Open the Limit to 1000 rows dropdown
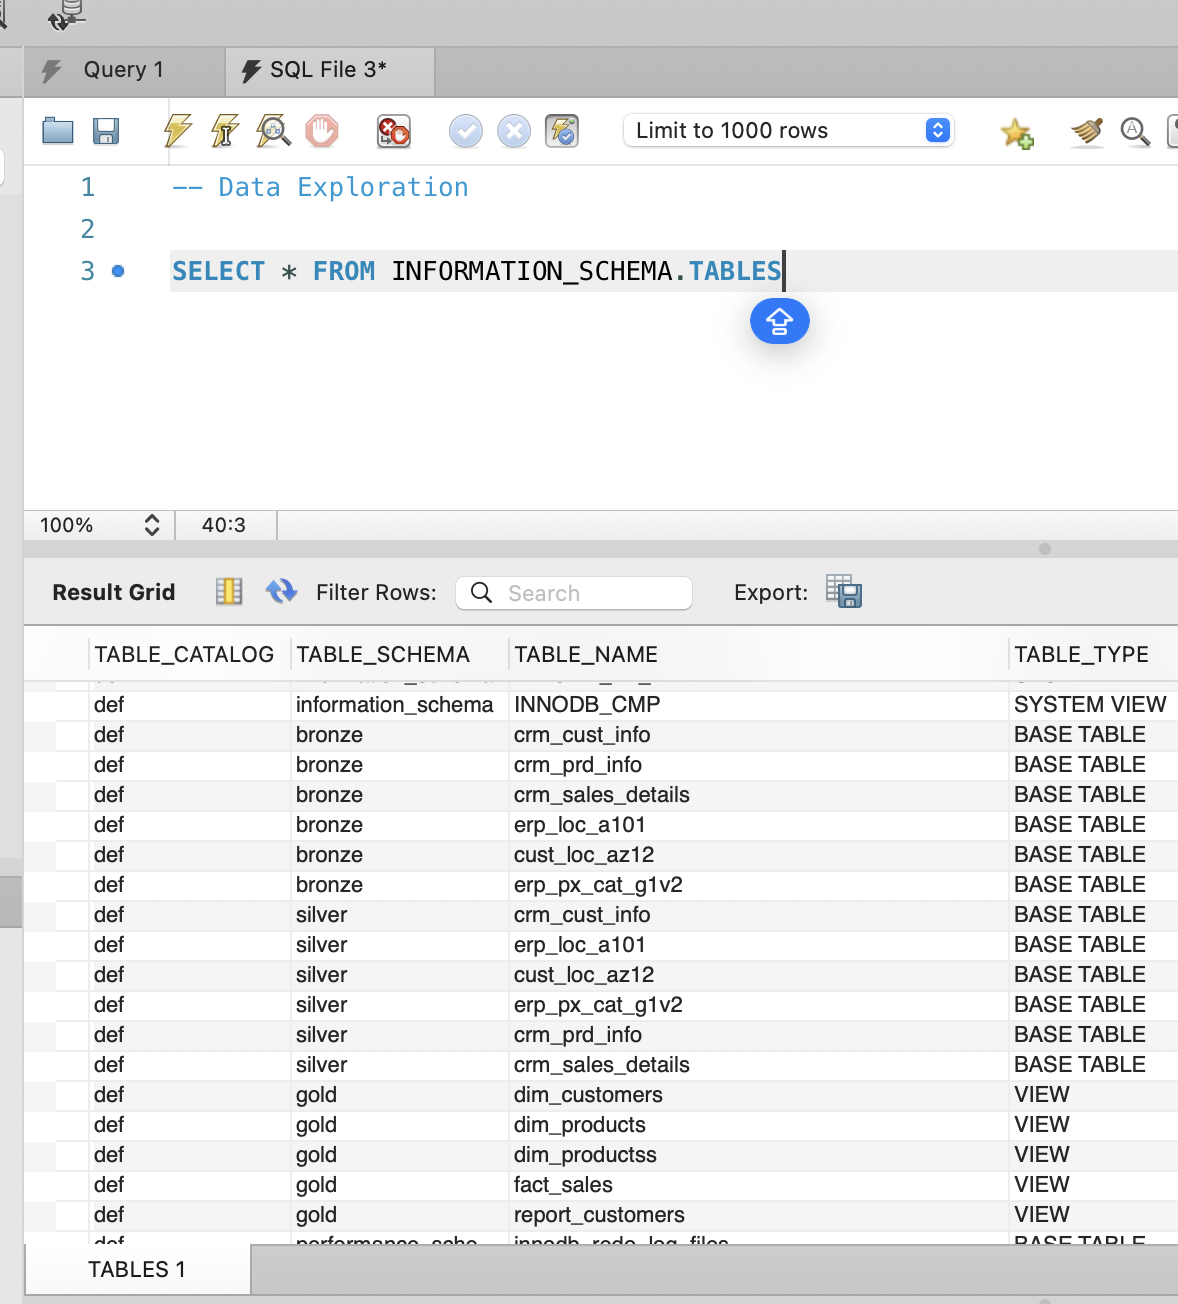Image resolution: width=1178 pixels, height=1304 pixels. click(937, 131)
